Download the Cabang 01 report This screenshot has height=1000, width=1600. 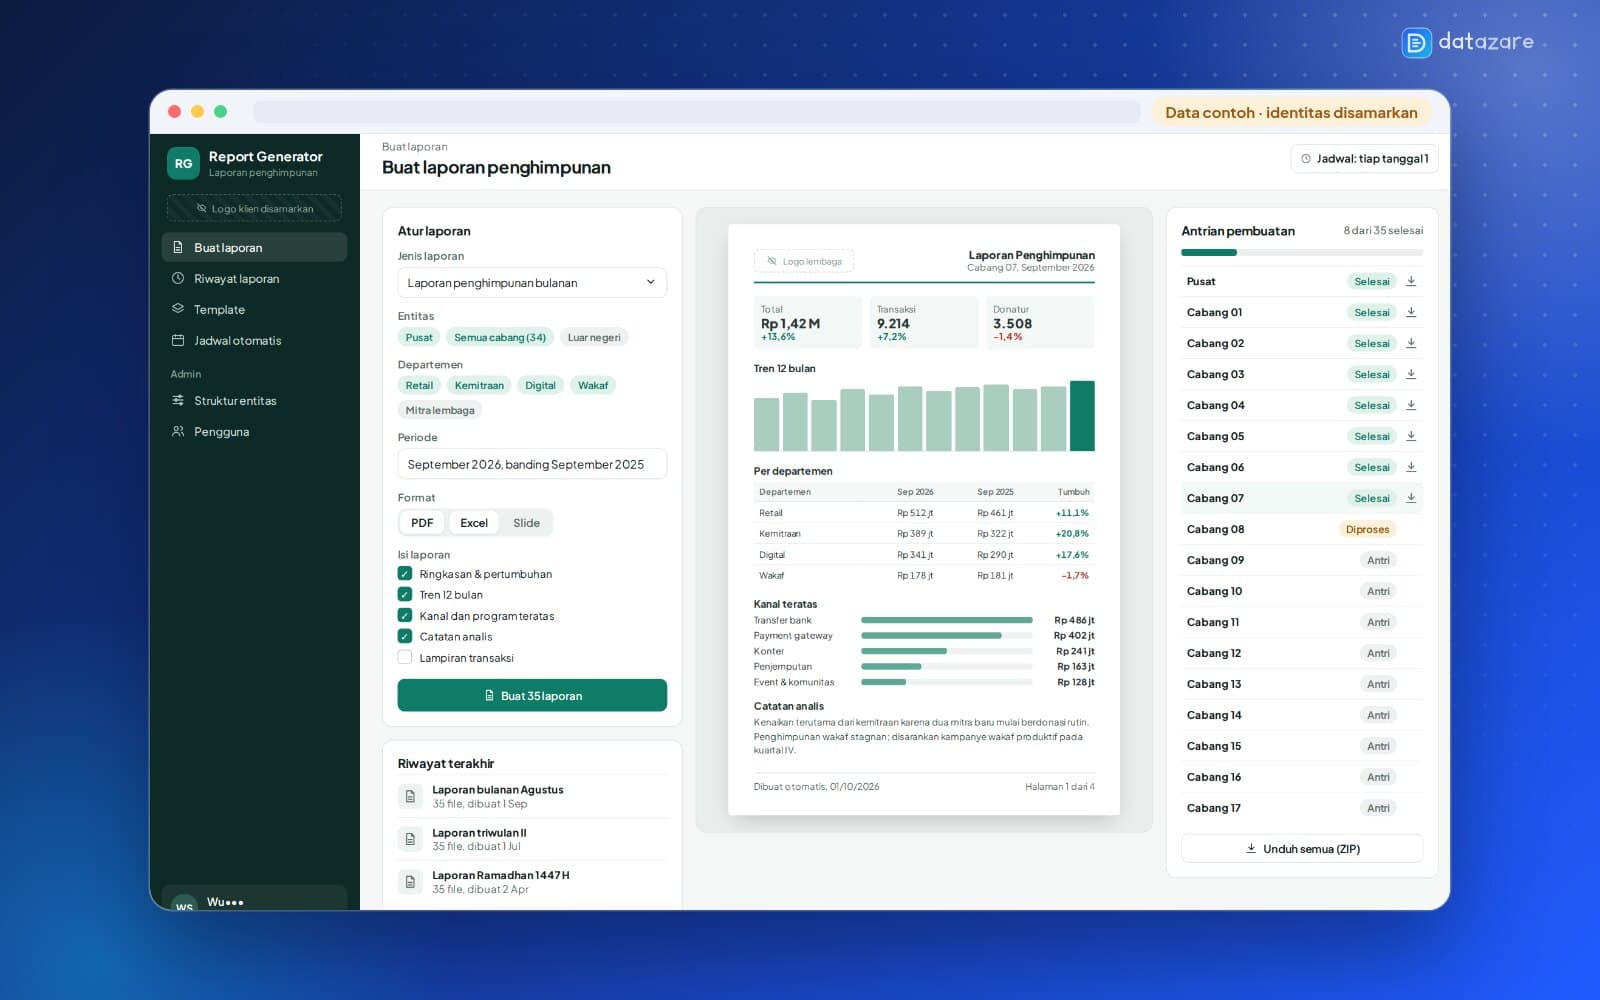pos(1411,312)
